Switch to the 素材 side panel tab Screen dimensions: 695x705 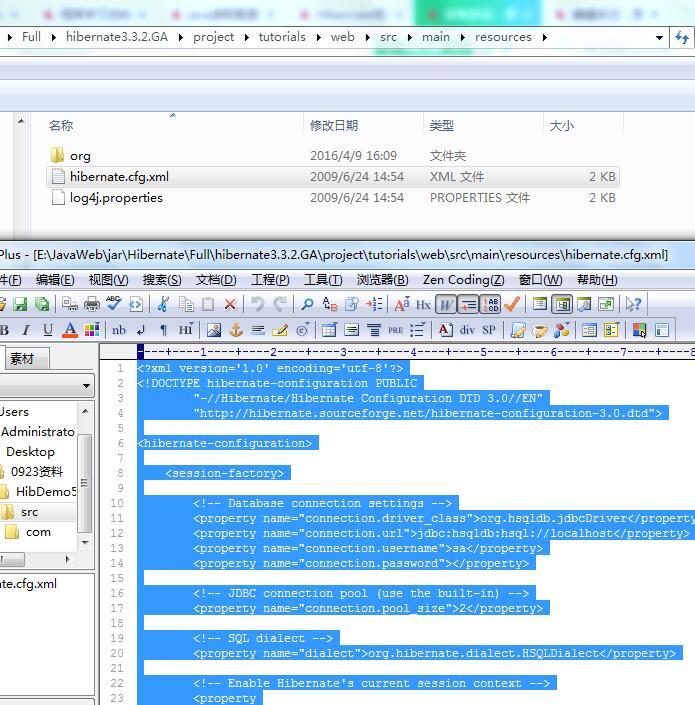pyautogui.click(x=27, y=358)
